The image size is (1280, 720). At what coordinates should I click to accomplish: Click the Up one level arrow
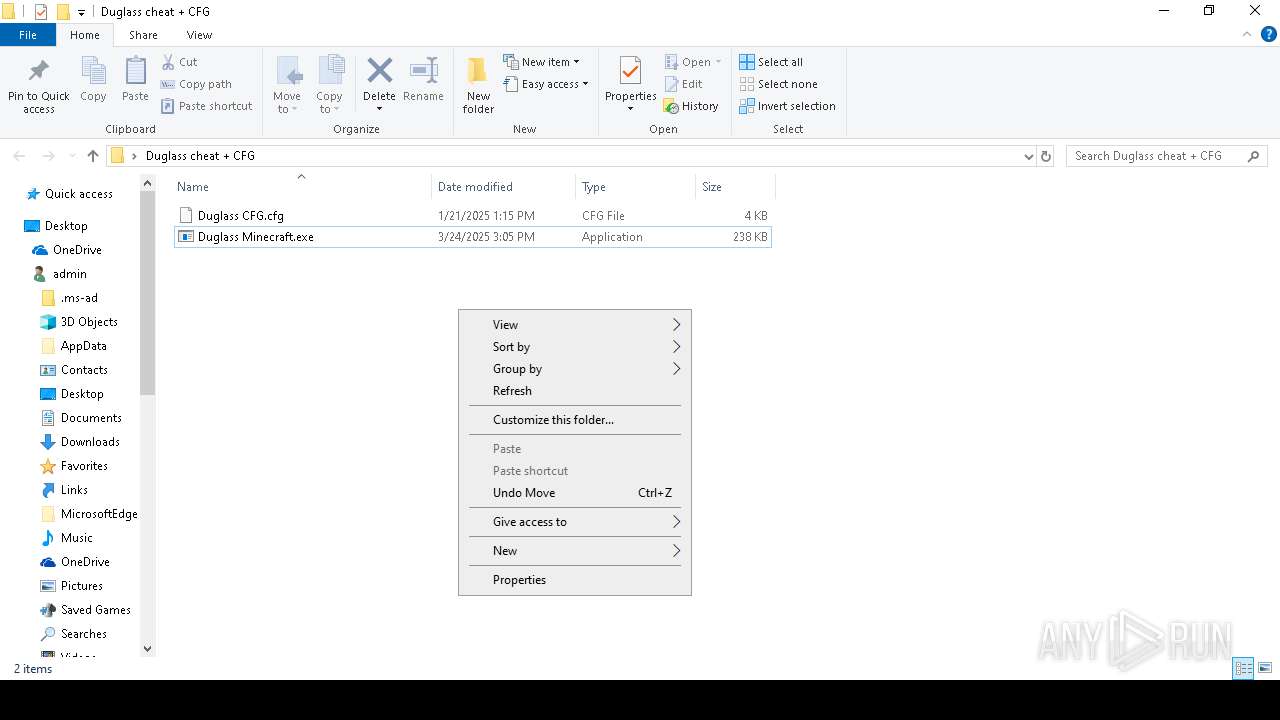tap(93, 156)
